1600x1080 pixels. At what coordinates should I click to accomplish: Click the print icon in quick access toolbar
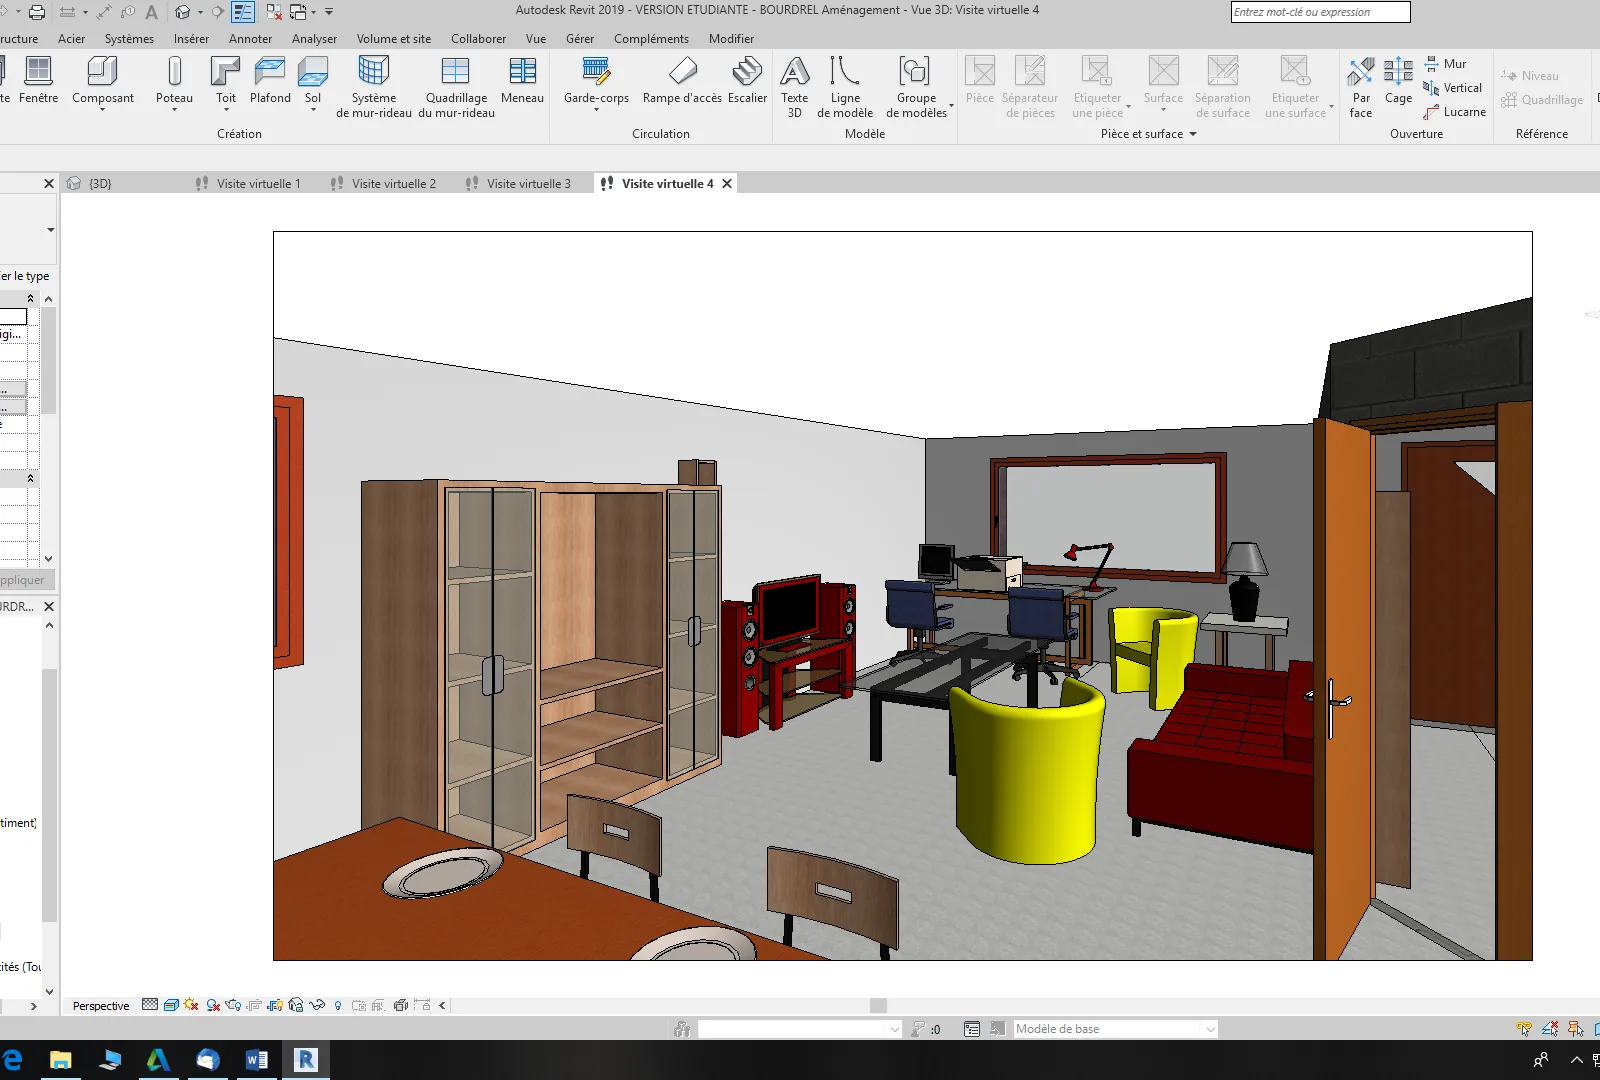coord(37,12)
